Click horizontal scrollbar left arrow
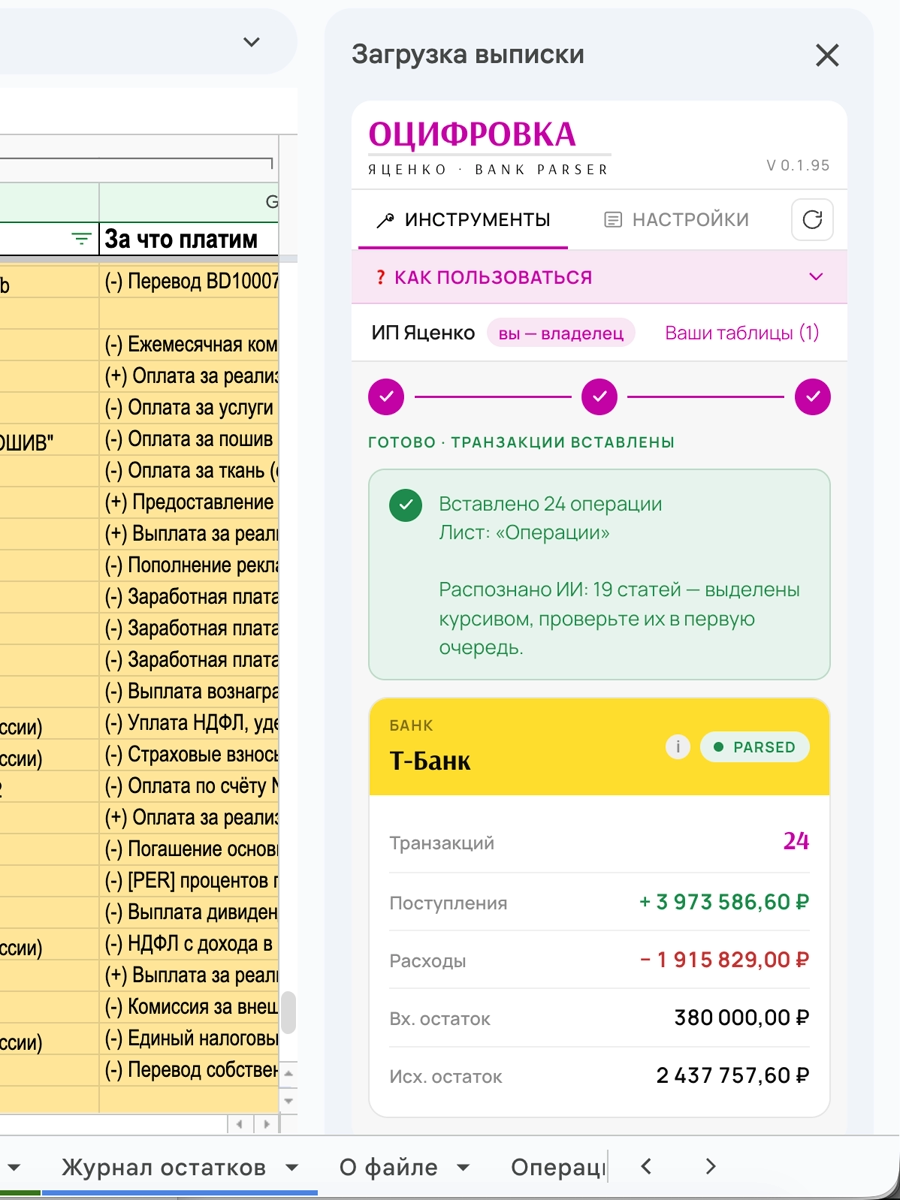Screen dimensions: 900x1200 (240, 1125)
